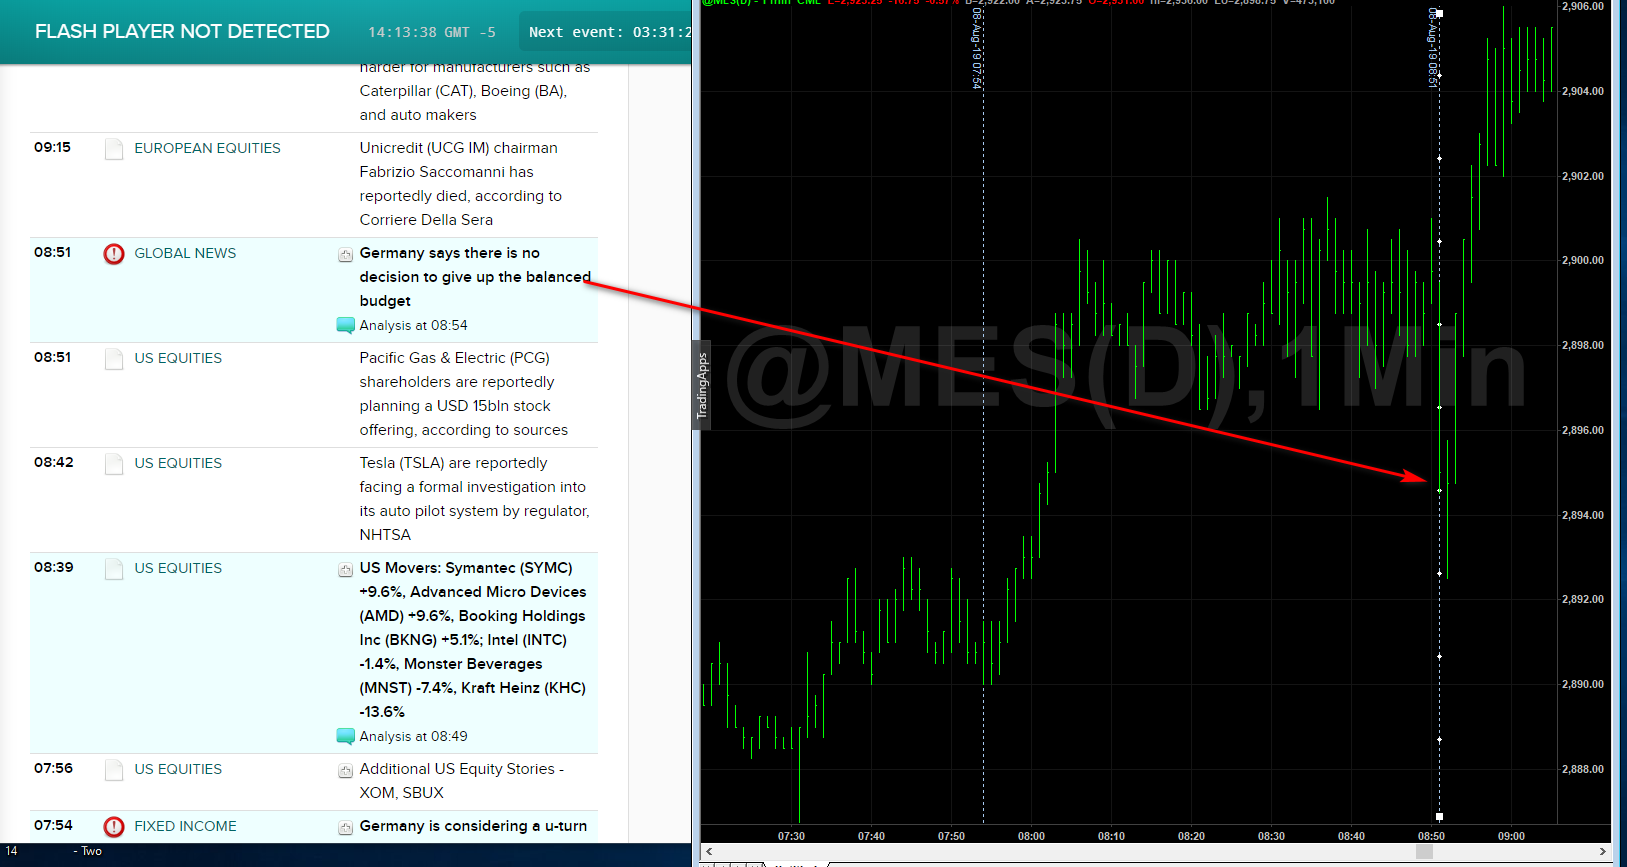Select the US EQUITIES label on the 08:42 row

pyautogui.click(x=178, y=463)
